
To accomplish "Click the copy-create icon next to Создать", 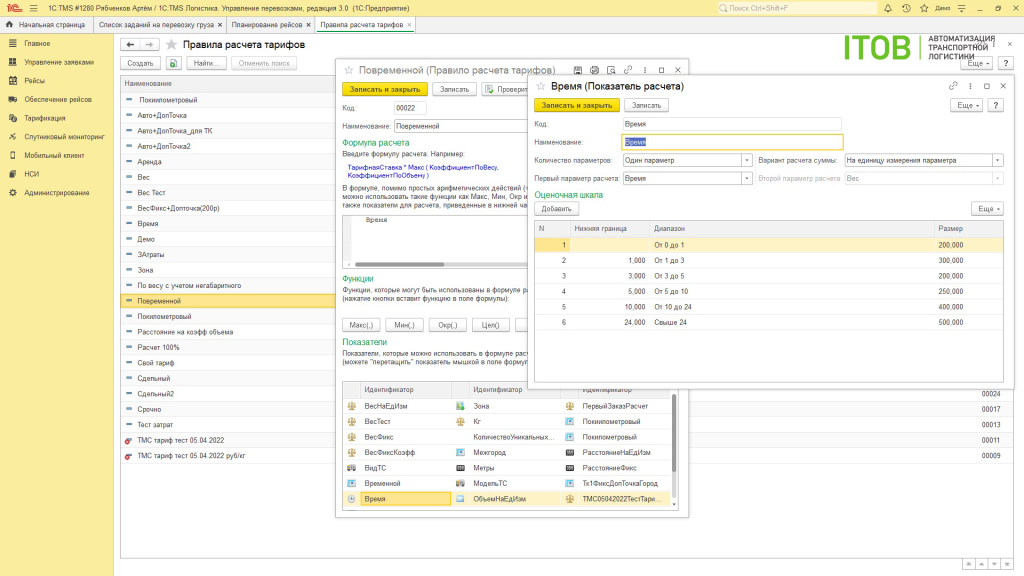I will (x=173, y=63).
